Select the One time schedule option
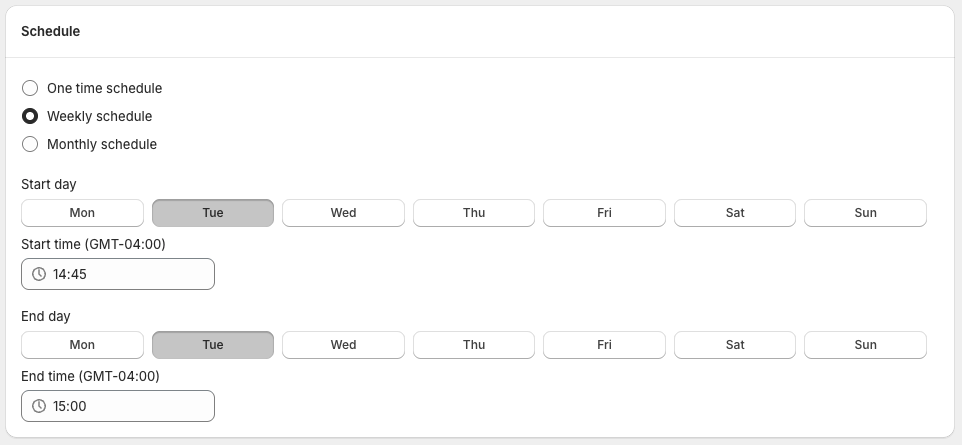The image size is (962, 445). tap(30, 88)
